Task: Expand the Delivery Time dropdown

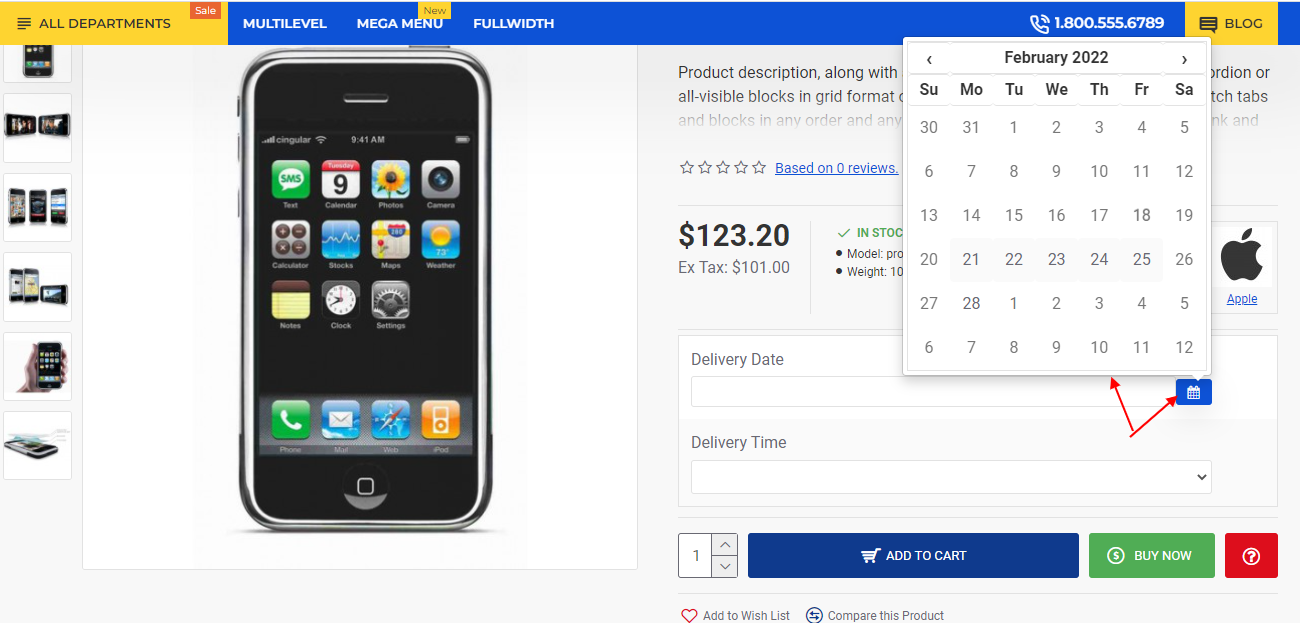Action: [x=951, y=477]
